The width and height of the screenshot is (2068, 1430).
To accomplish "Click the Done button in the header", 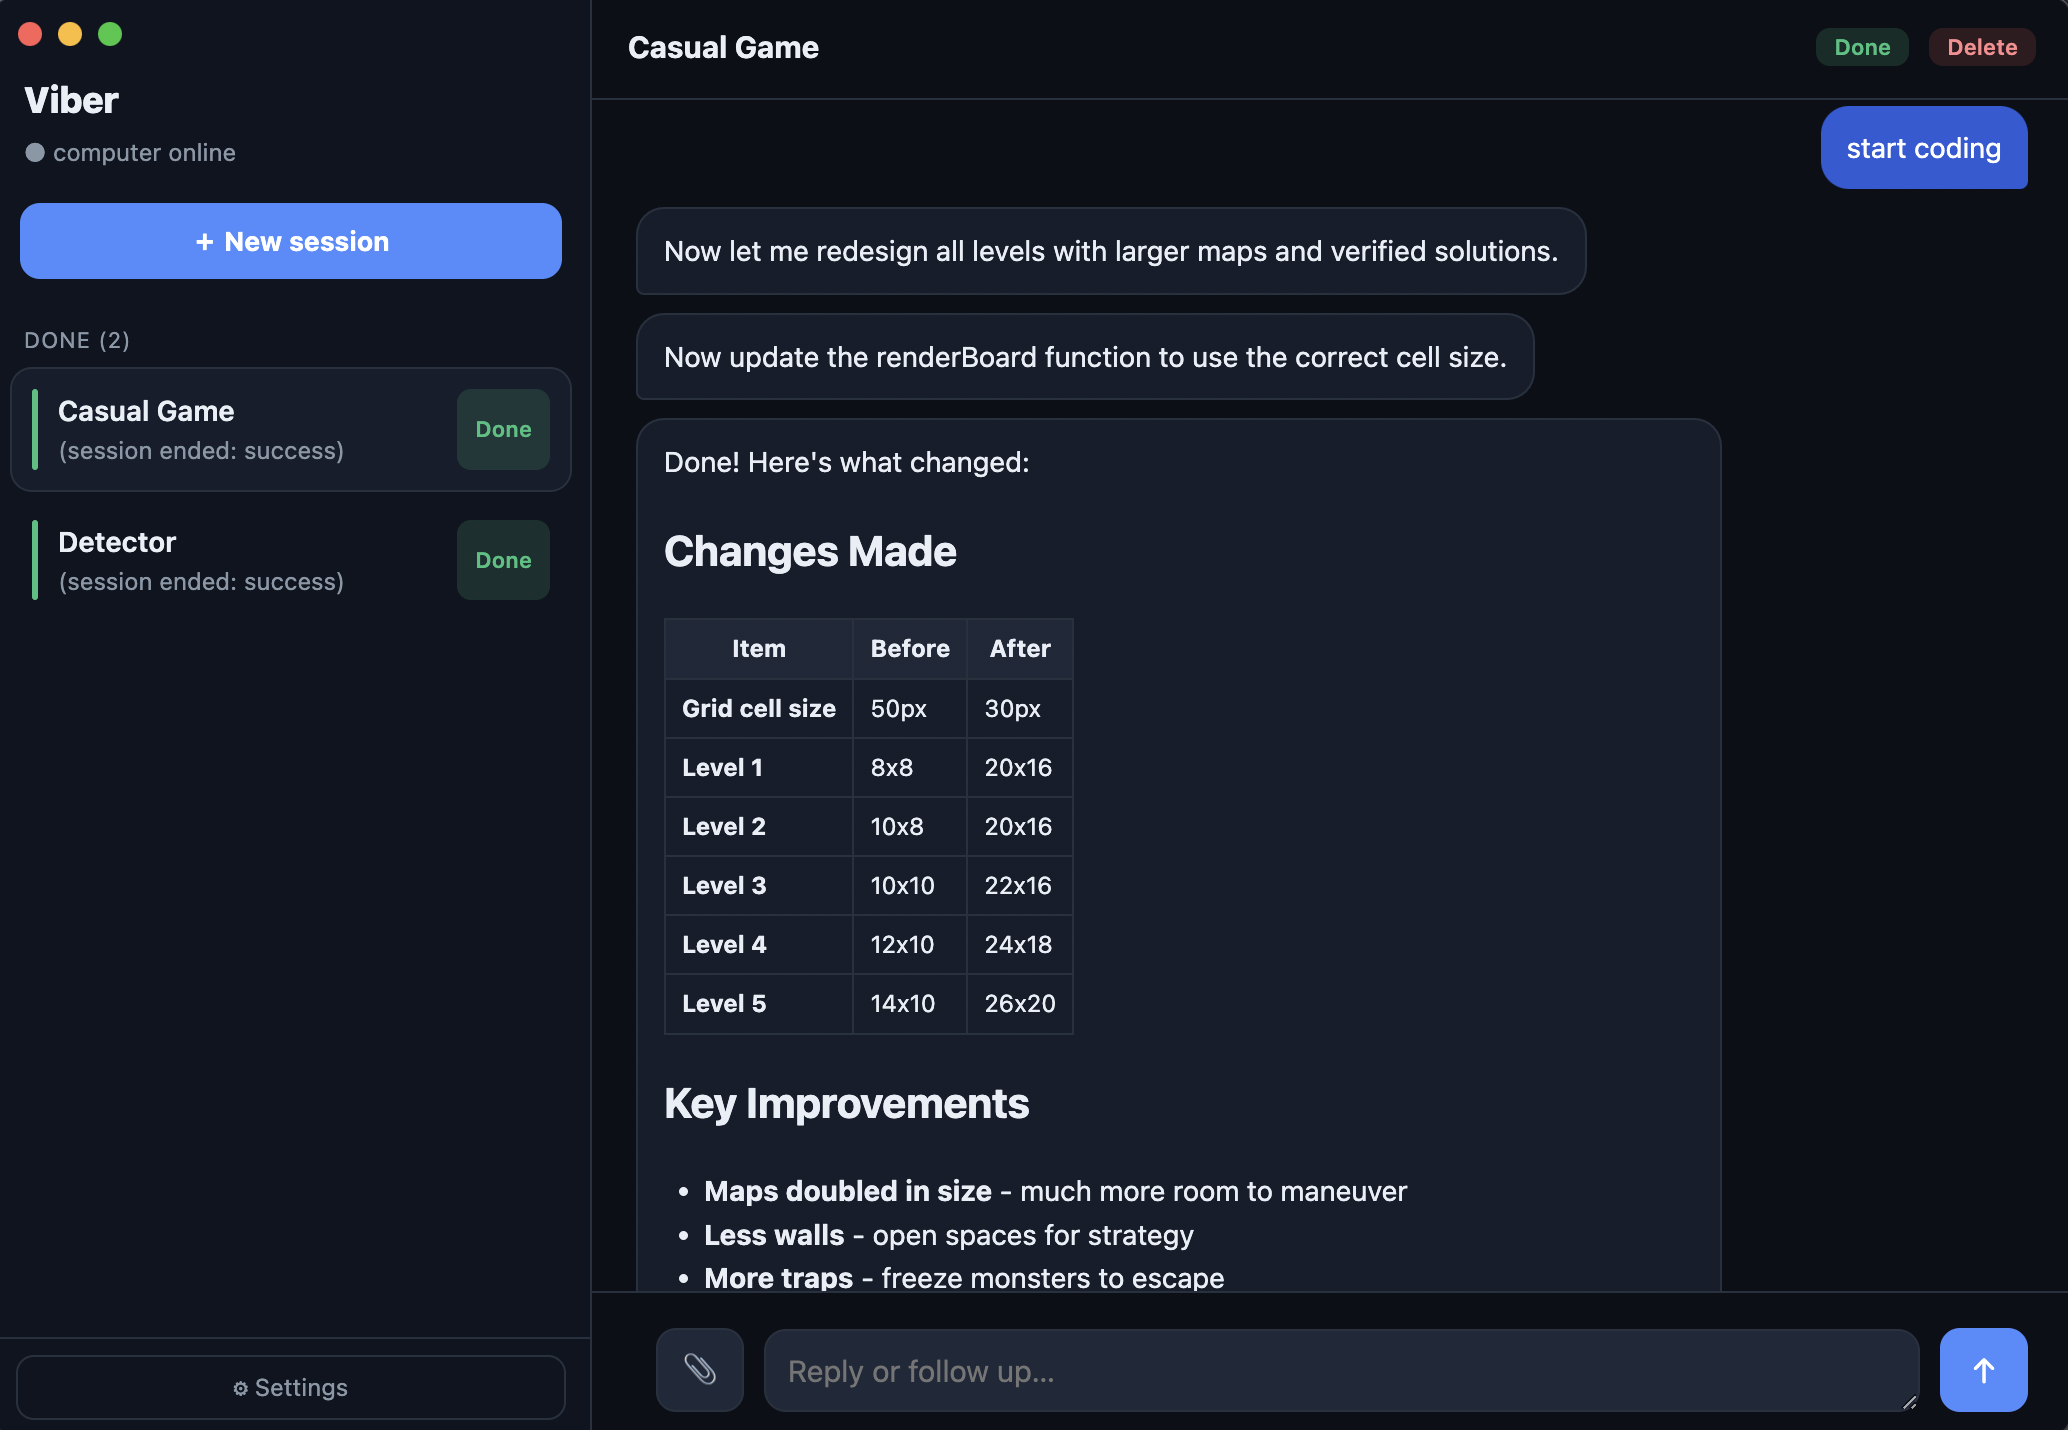I will [x=1862, y=47].
